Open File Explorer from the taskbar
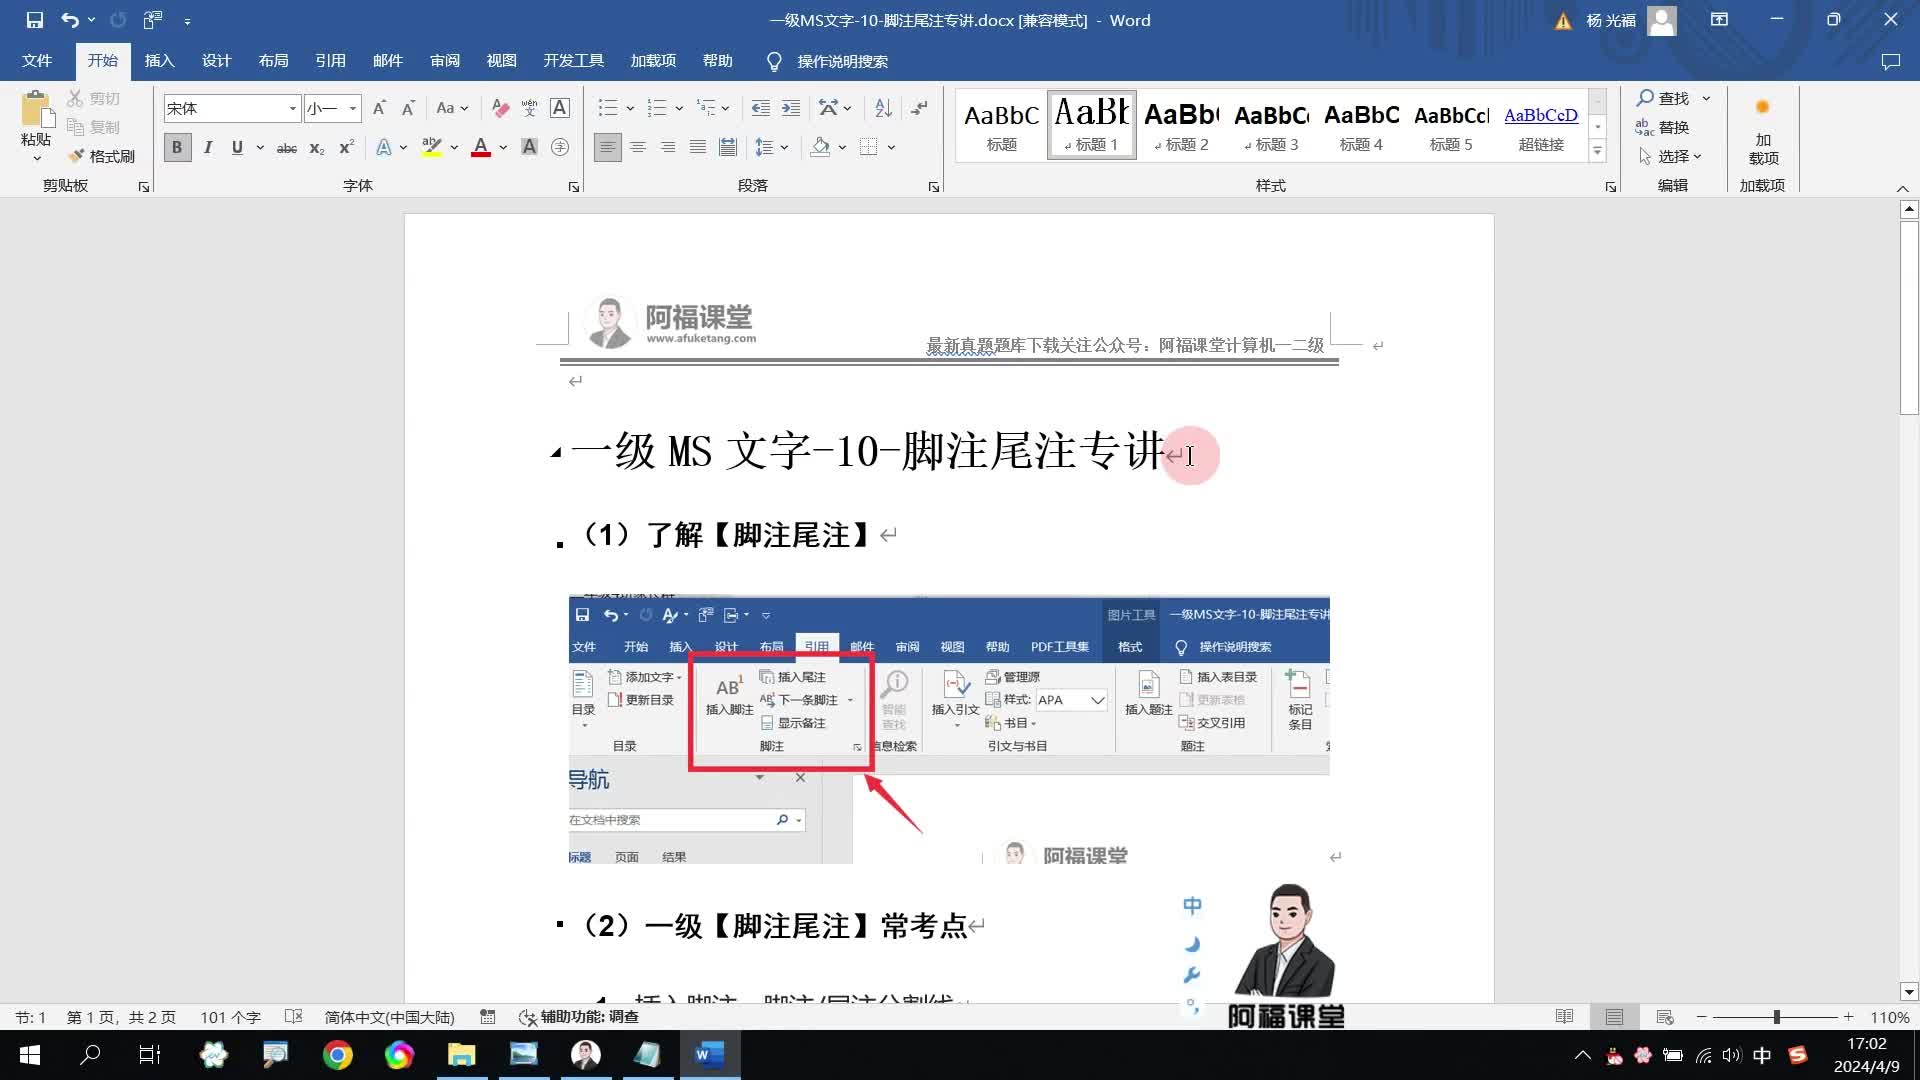Image resolution: width=1920 pixels, height=1080 pixels. point(461,1055)
